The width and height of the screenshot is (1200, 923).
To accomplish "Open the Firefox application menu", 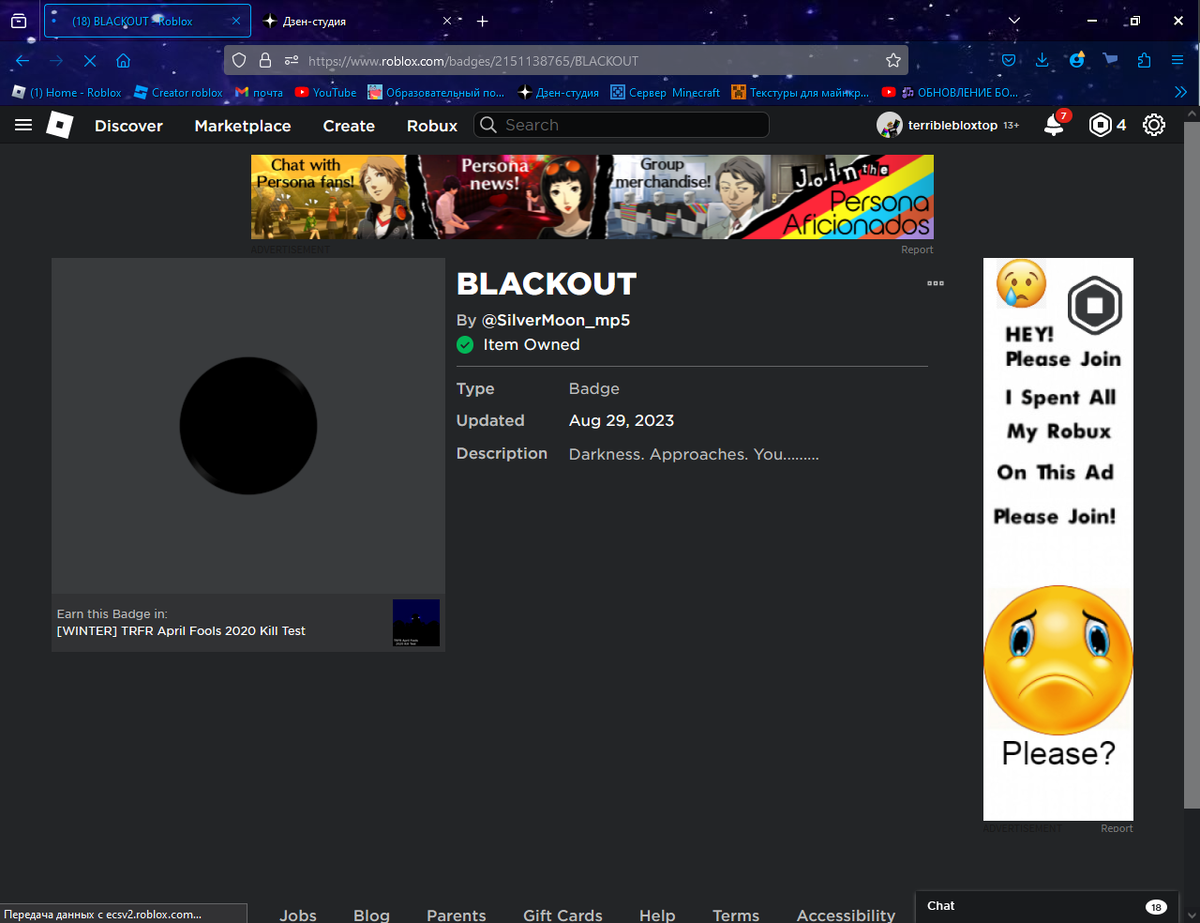I will [1177, 61].
